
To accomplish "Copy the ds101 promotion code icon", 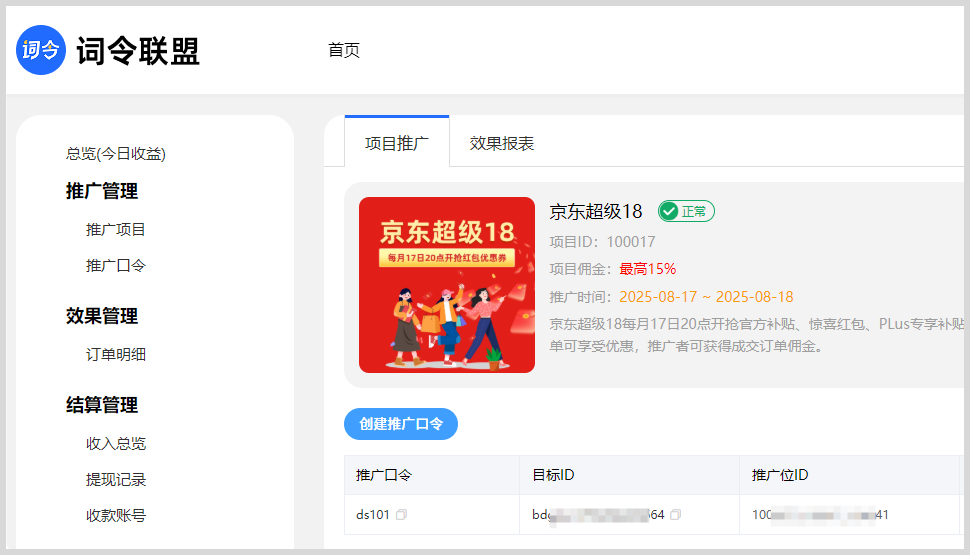I will coord(401,515).
